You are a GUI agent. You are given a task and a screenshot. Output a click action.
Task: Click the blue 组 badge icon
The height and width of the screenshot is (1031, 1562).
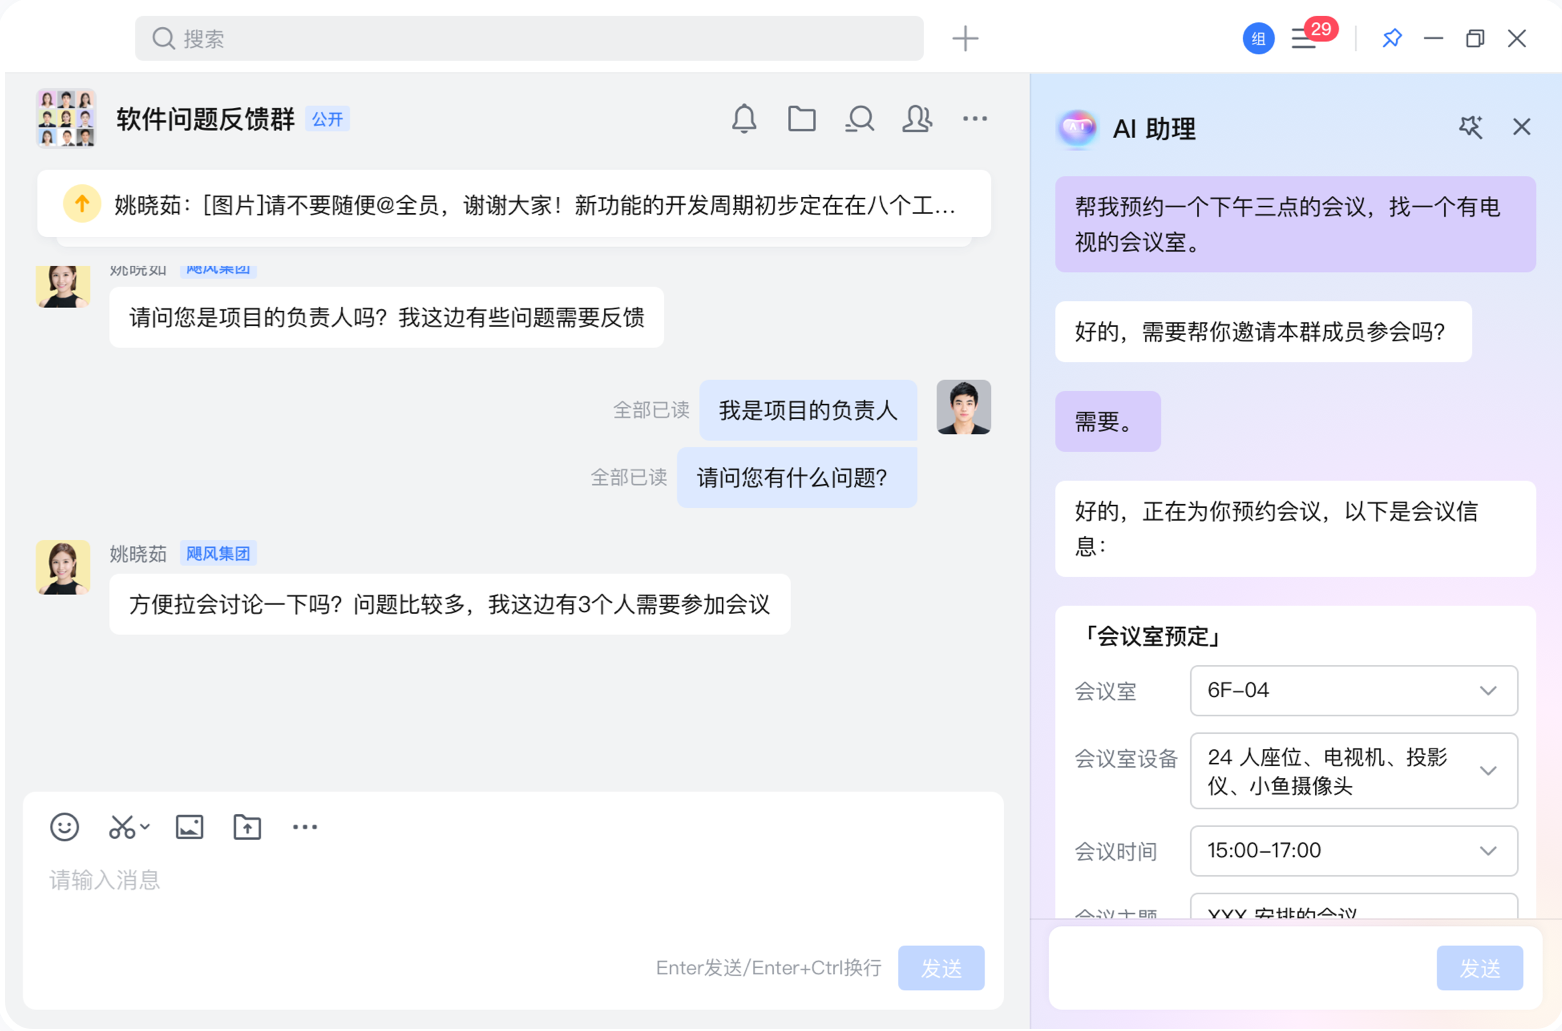pyautogui.click(x=1258, y=38)
